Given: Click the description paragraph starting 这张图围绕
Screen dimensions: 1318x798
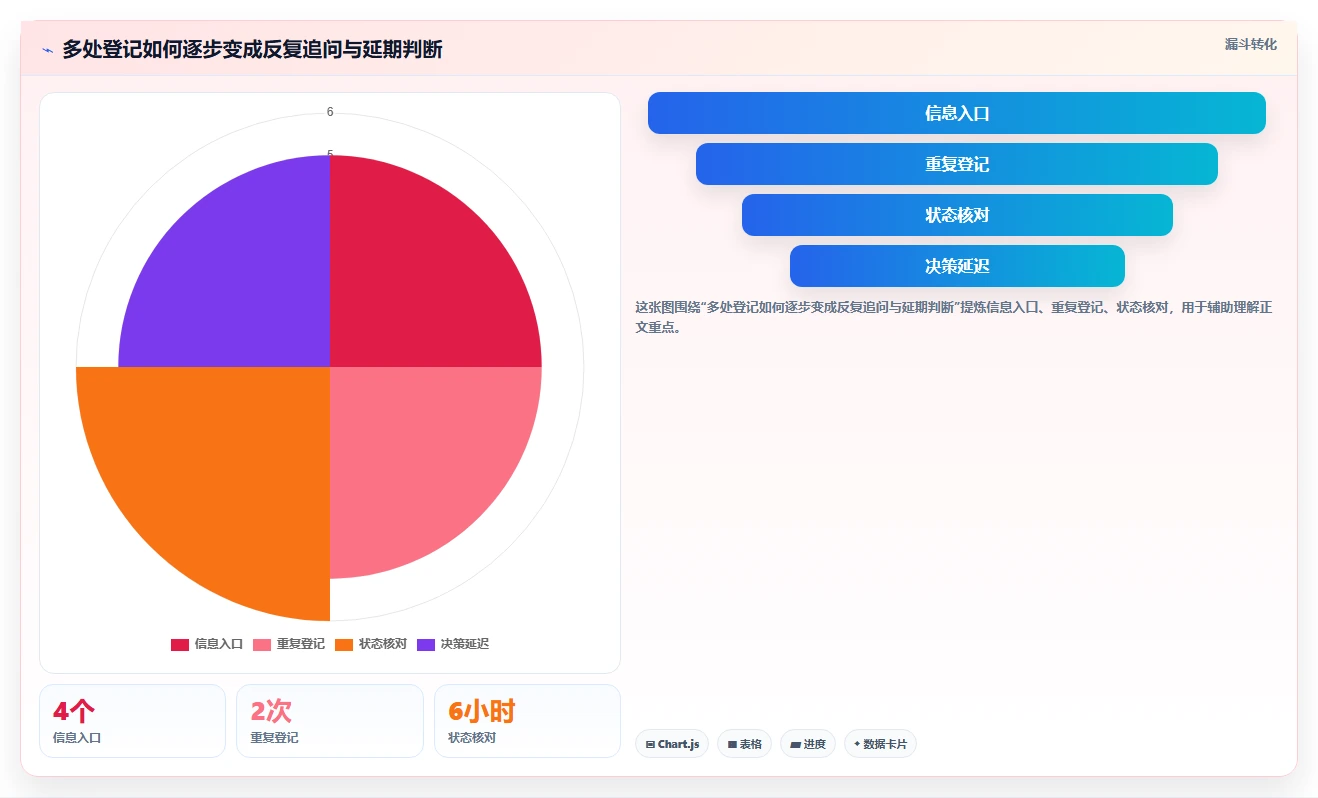Looking at the screenshot, I should click(x=954, y=317).
